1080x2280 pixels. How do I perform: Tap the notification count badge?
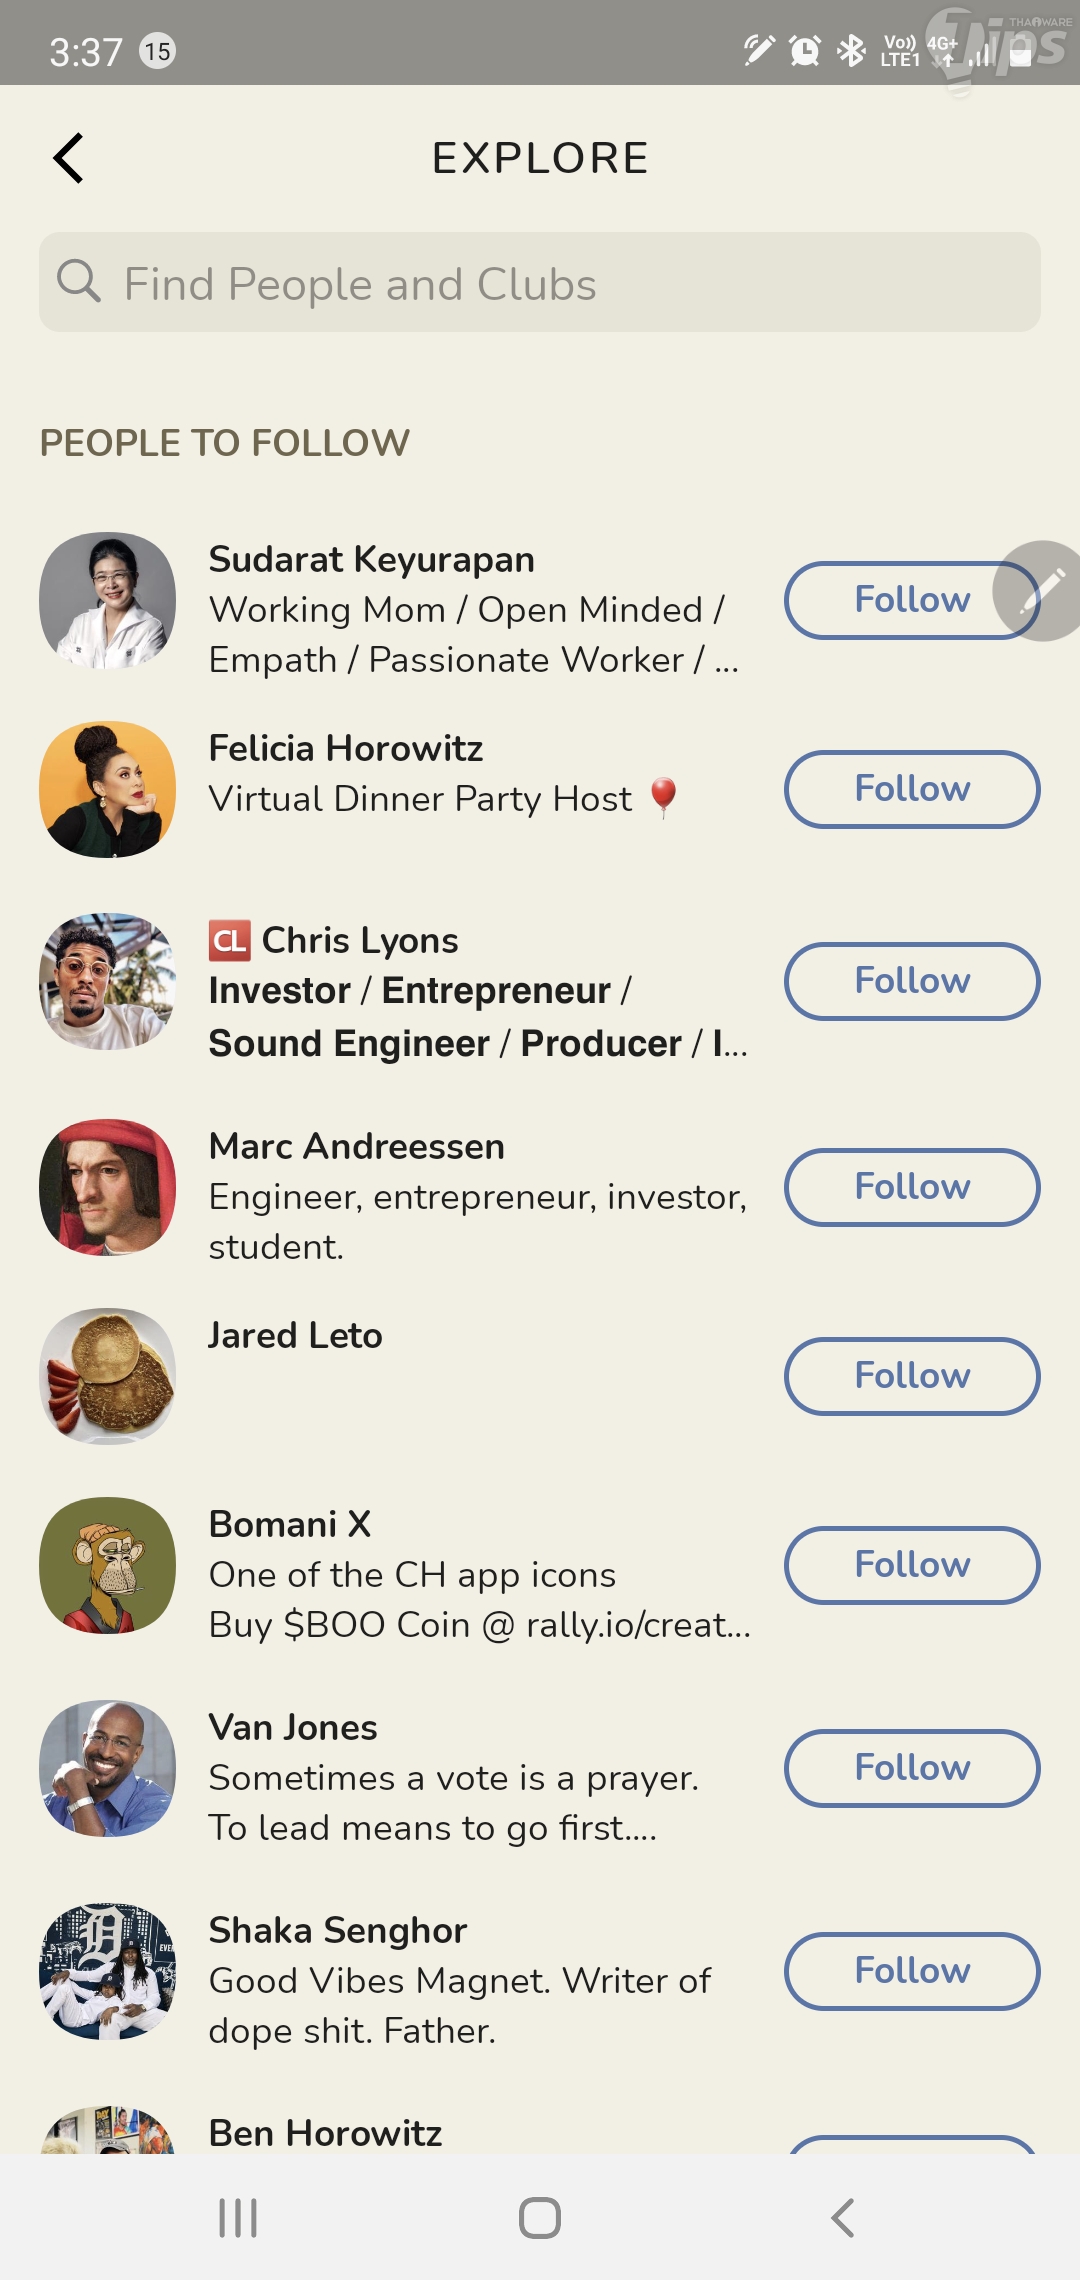click(157, 50)
